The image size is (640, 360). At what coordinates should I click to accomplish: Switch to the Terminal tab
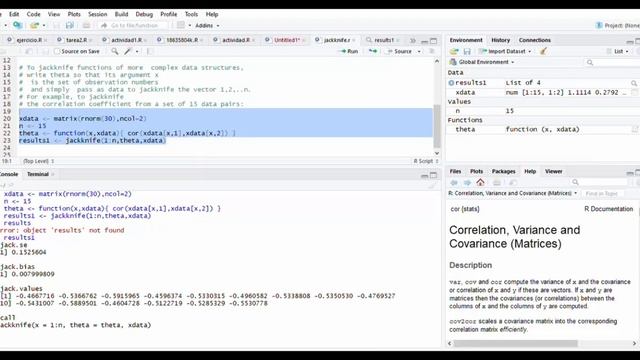pos(38,174)
